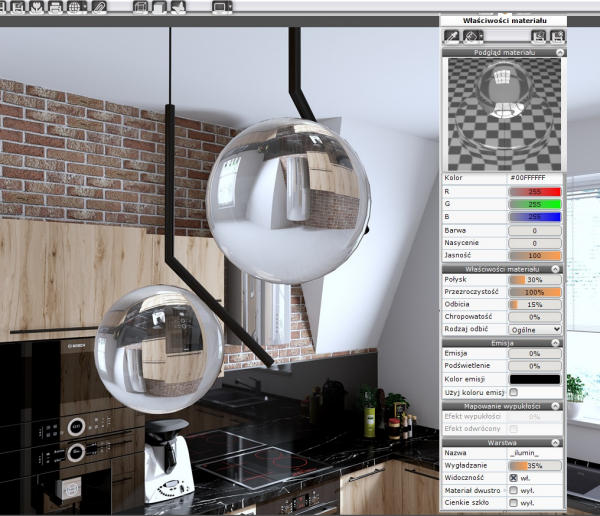Adjust the Jasność slider at 100
The width and height of the screenshot is (600, 516).
pos(535,256)
